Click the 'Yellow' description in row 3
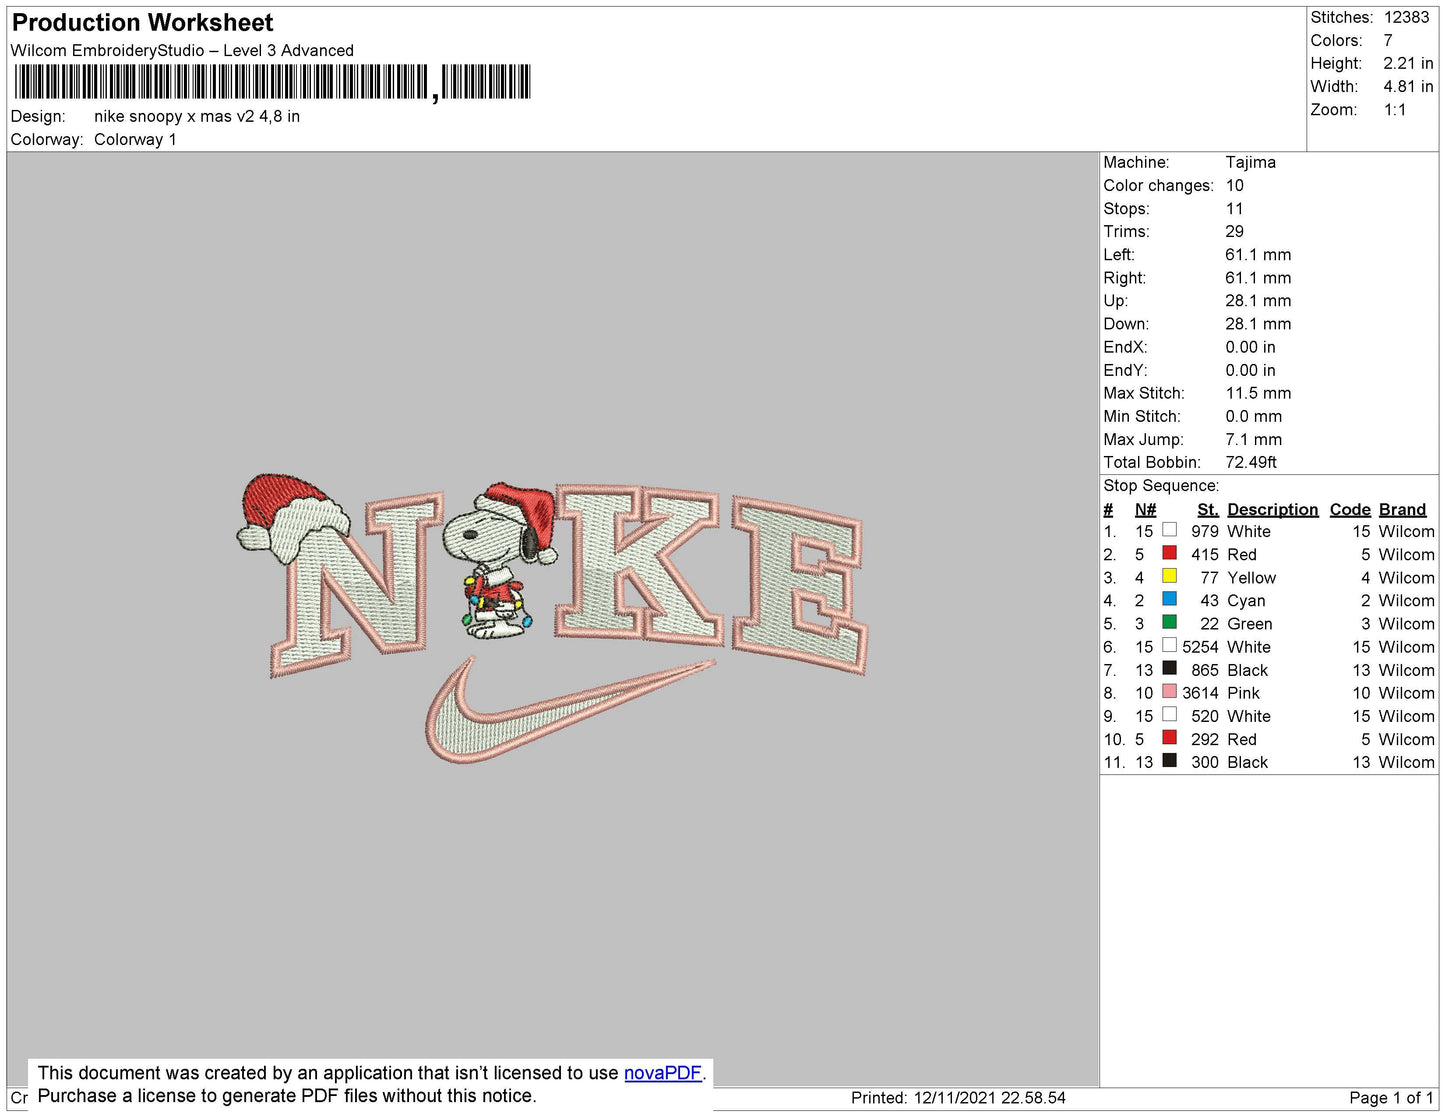 [1252, 578]
